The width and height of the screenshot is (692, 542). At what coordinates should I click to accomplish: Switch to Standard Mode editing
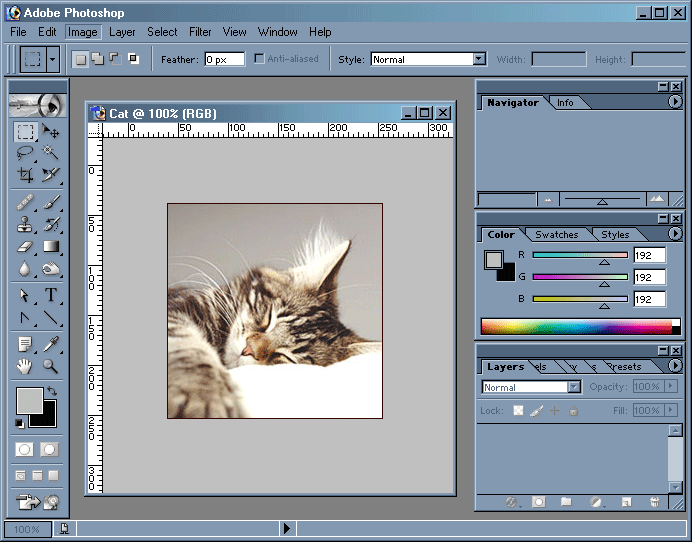tap(25, 449)
